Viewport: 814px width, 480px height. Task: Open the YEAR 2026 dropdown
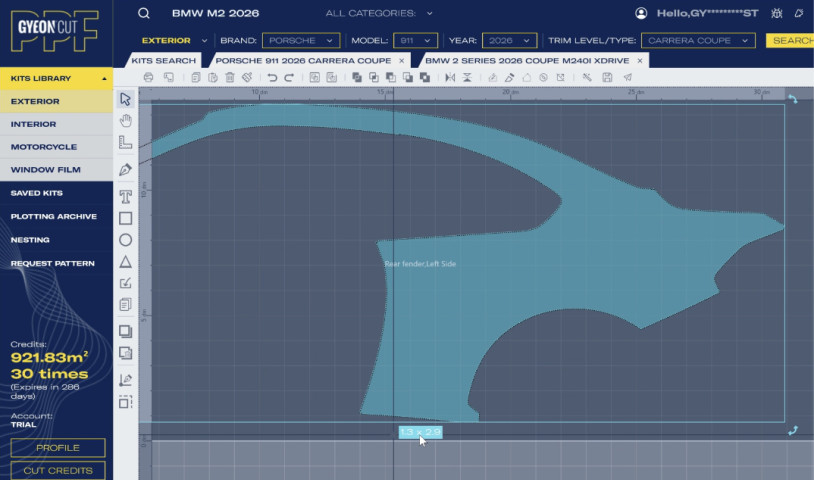[x=509, y=40]
